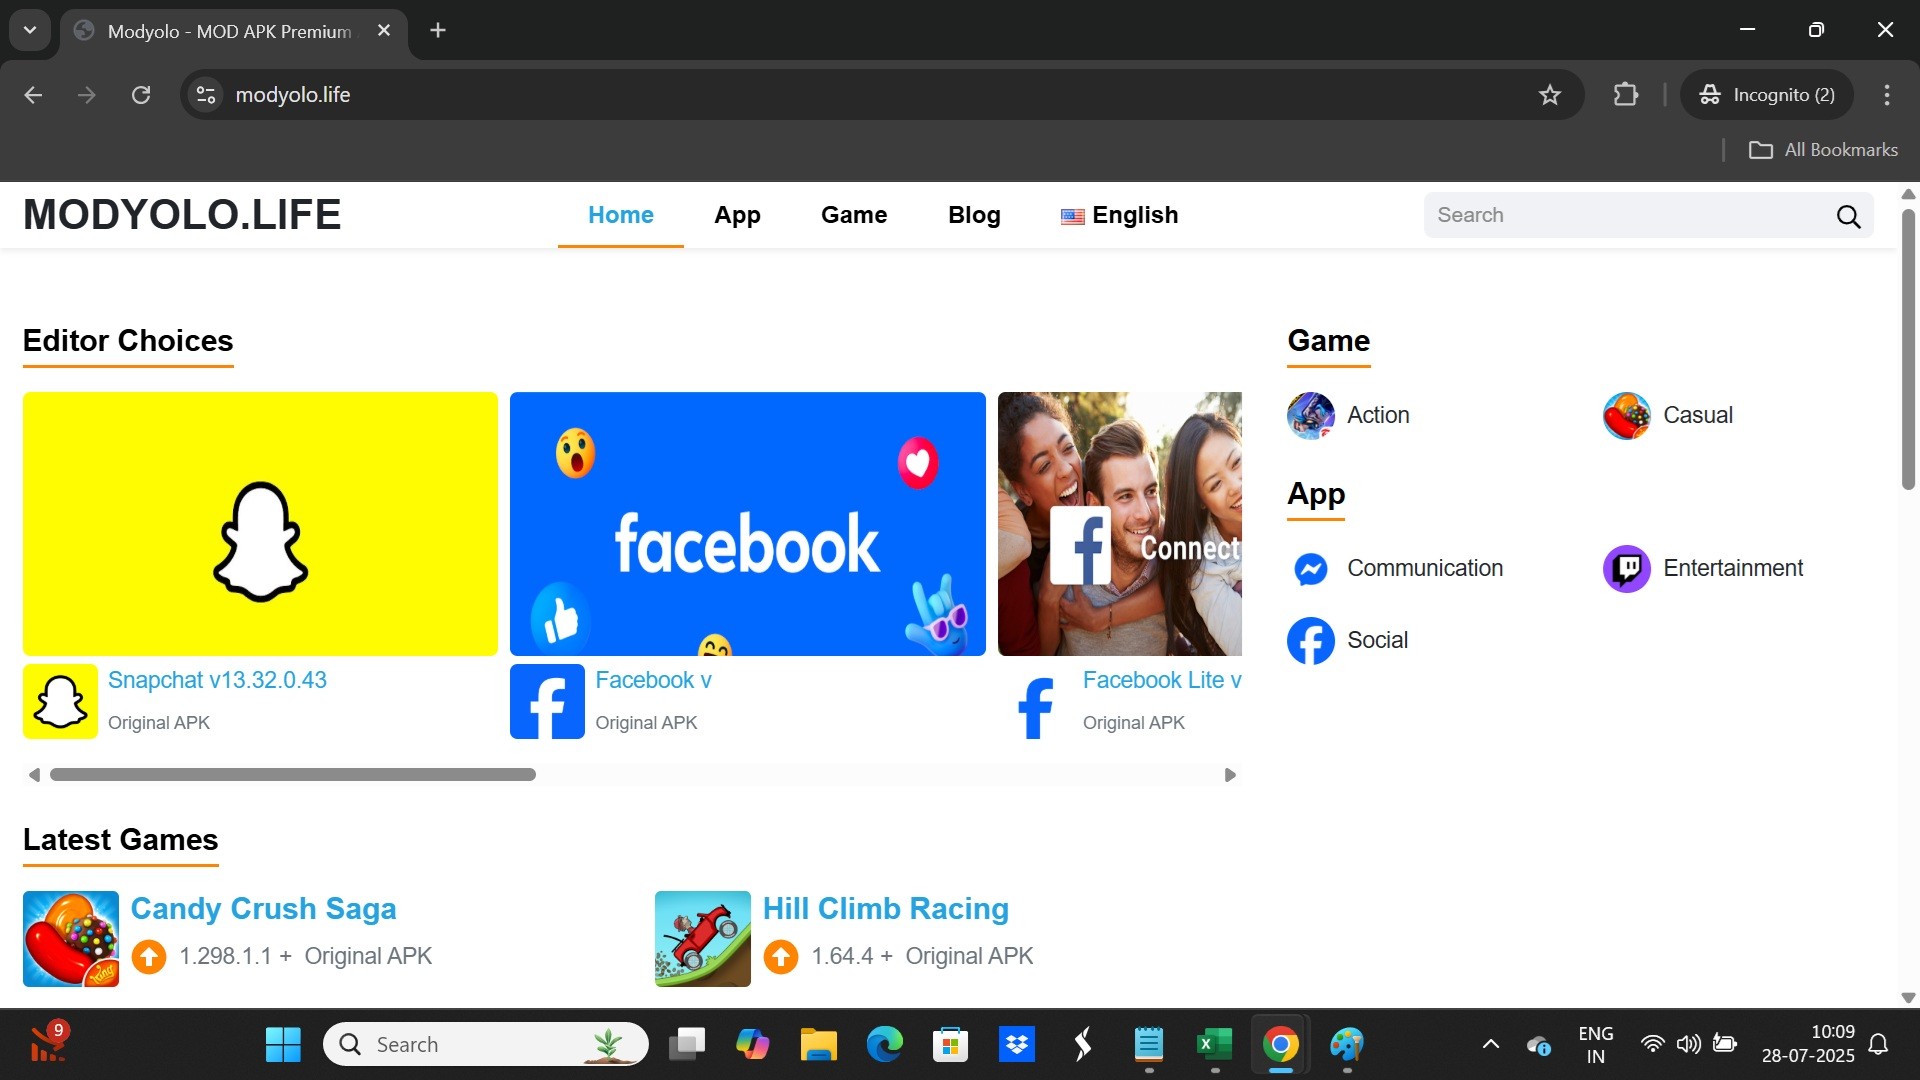This screenshot has width=1920, height=1080.
Task: Bookmark this page with star icon
Action: point(1549,95)
